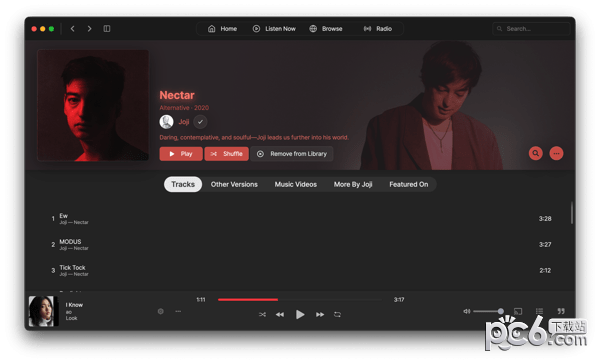Shuffle the Nectar album
The height and width of the screenshot is (363, 600).
pos(227,154)
